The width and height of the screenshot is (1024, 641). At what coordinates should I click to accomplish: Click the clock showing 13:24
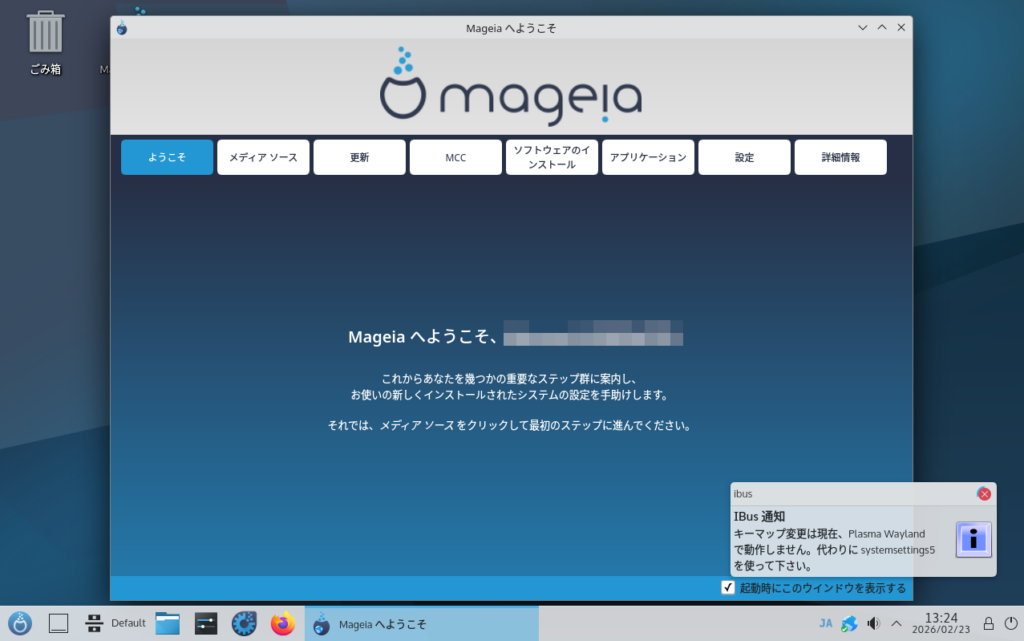pos(941,624)
